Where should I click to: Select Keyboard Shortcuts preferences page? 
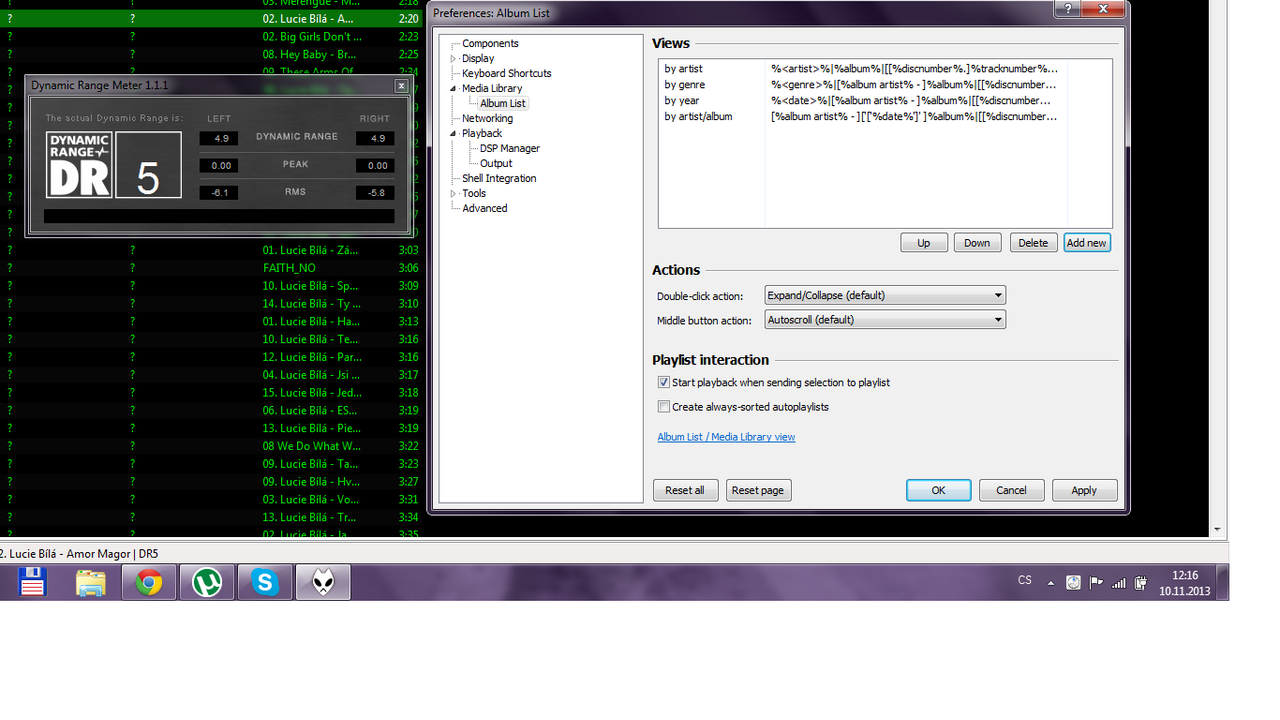506,73
